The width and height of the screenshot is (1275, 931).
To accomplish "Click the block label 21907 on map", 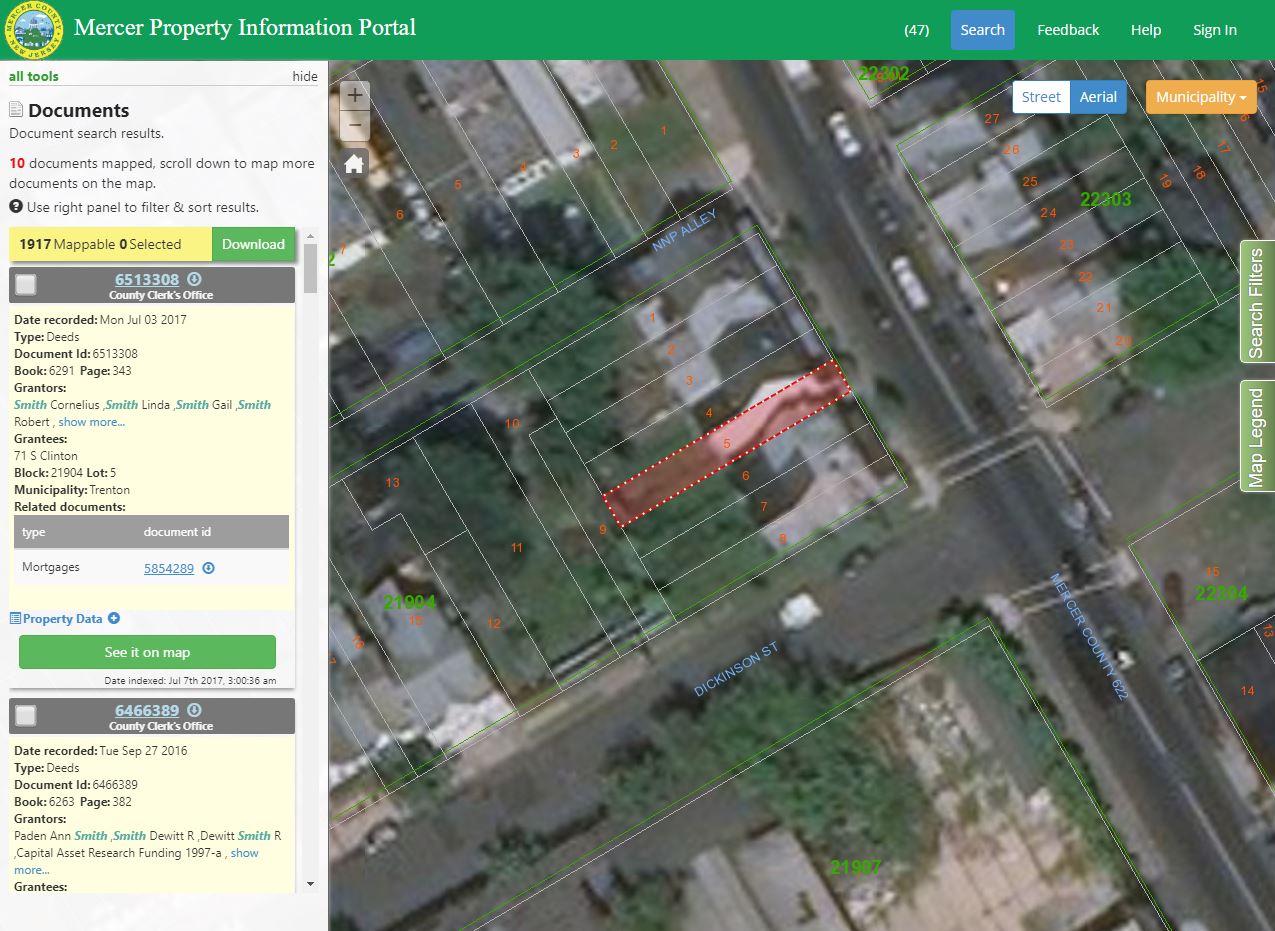I will pos(856,868).
